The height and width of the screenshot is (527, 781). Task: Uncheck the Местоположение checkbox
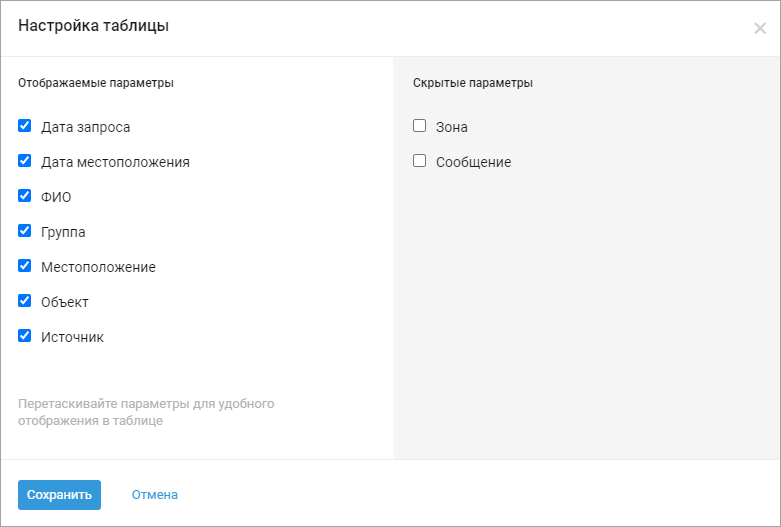pyautogui.click(x=25, y=266)
